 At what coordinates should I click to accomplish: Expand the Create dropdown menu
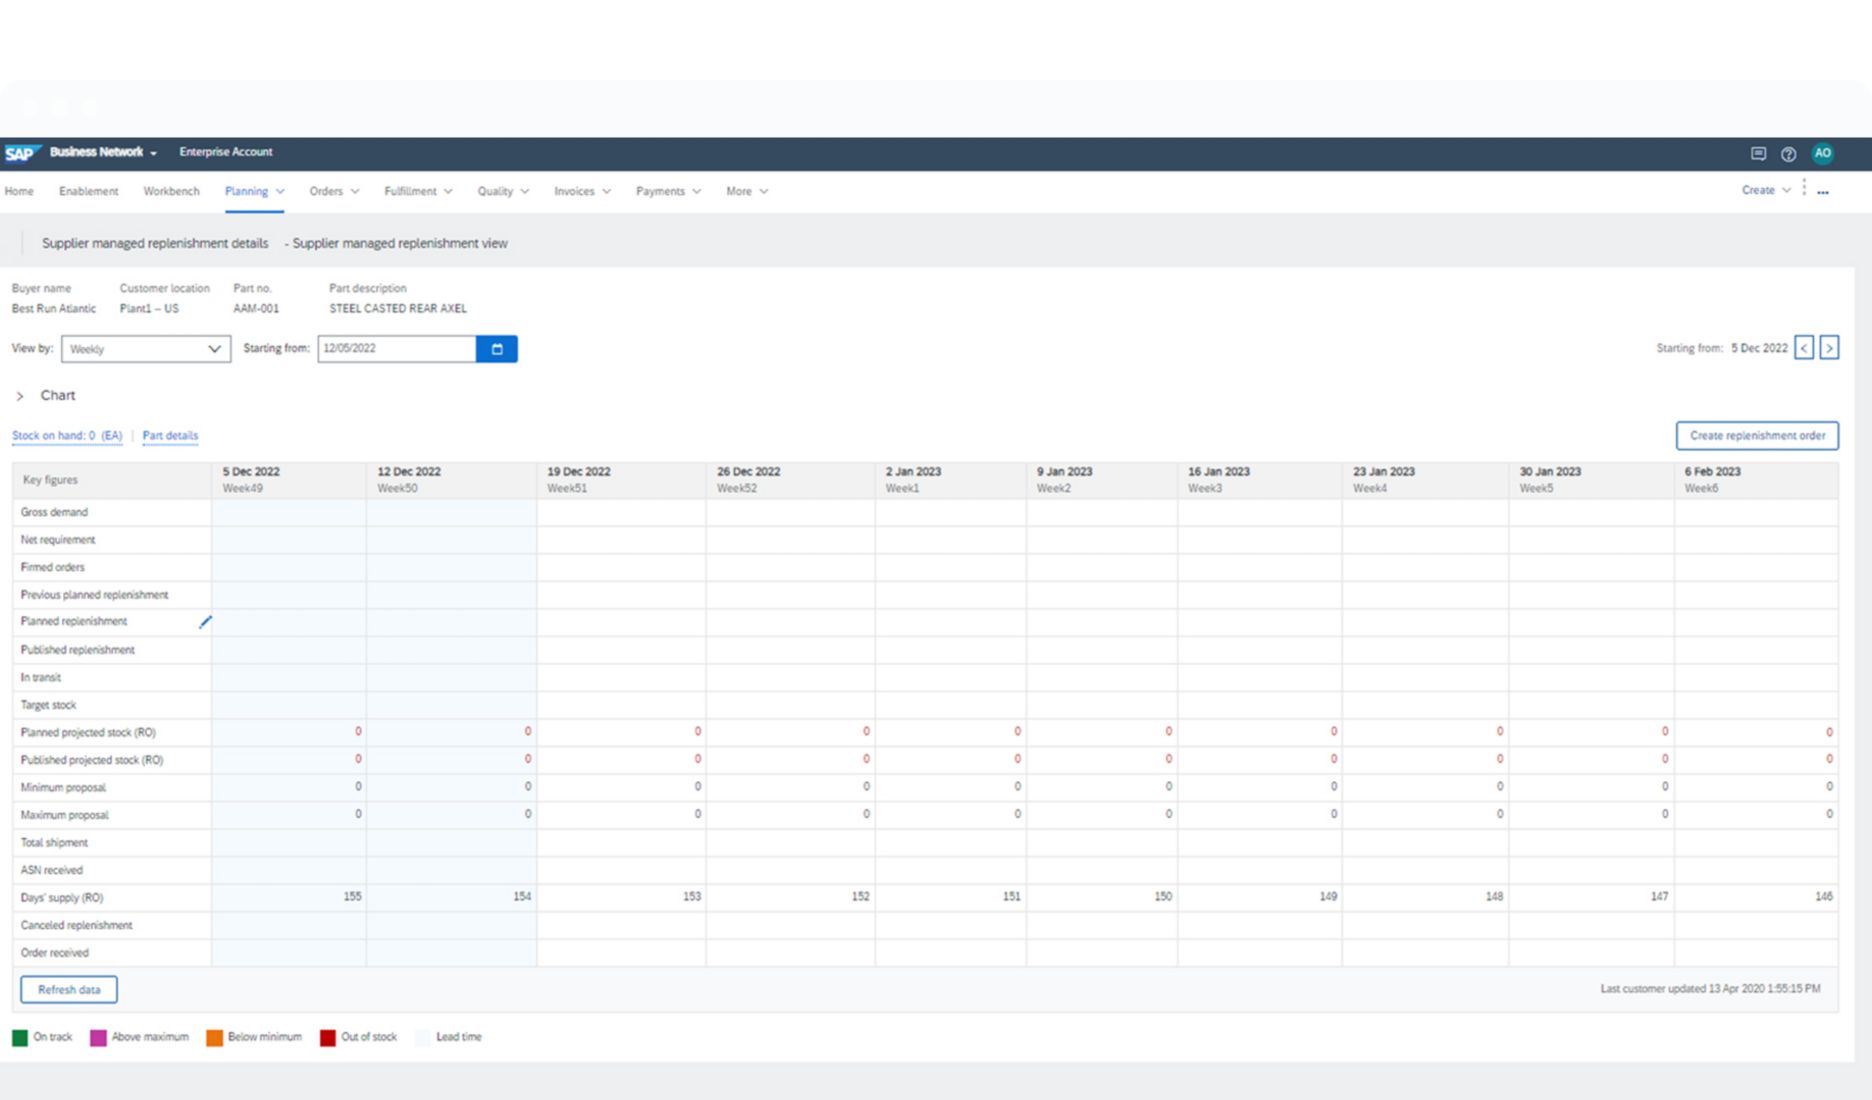tap(1765, 190)
